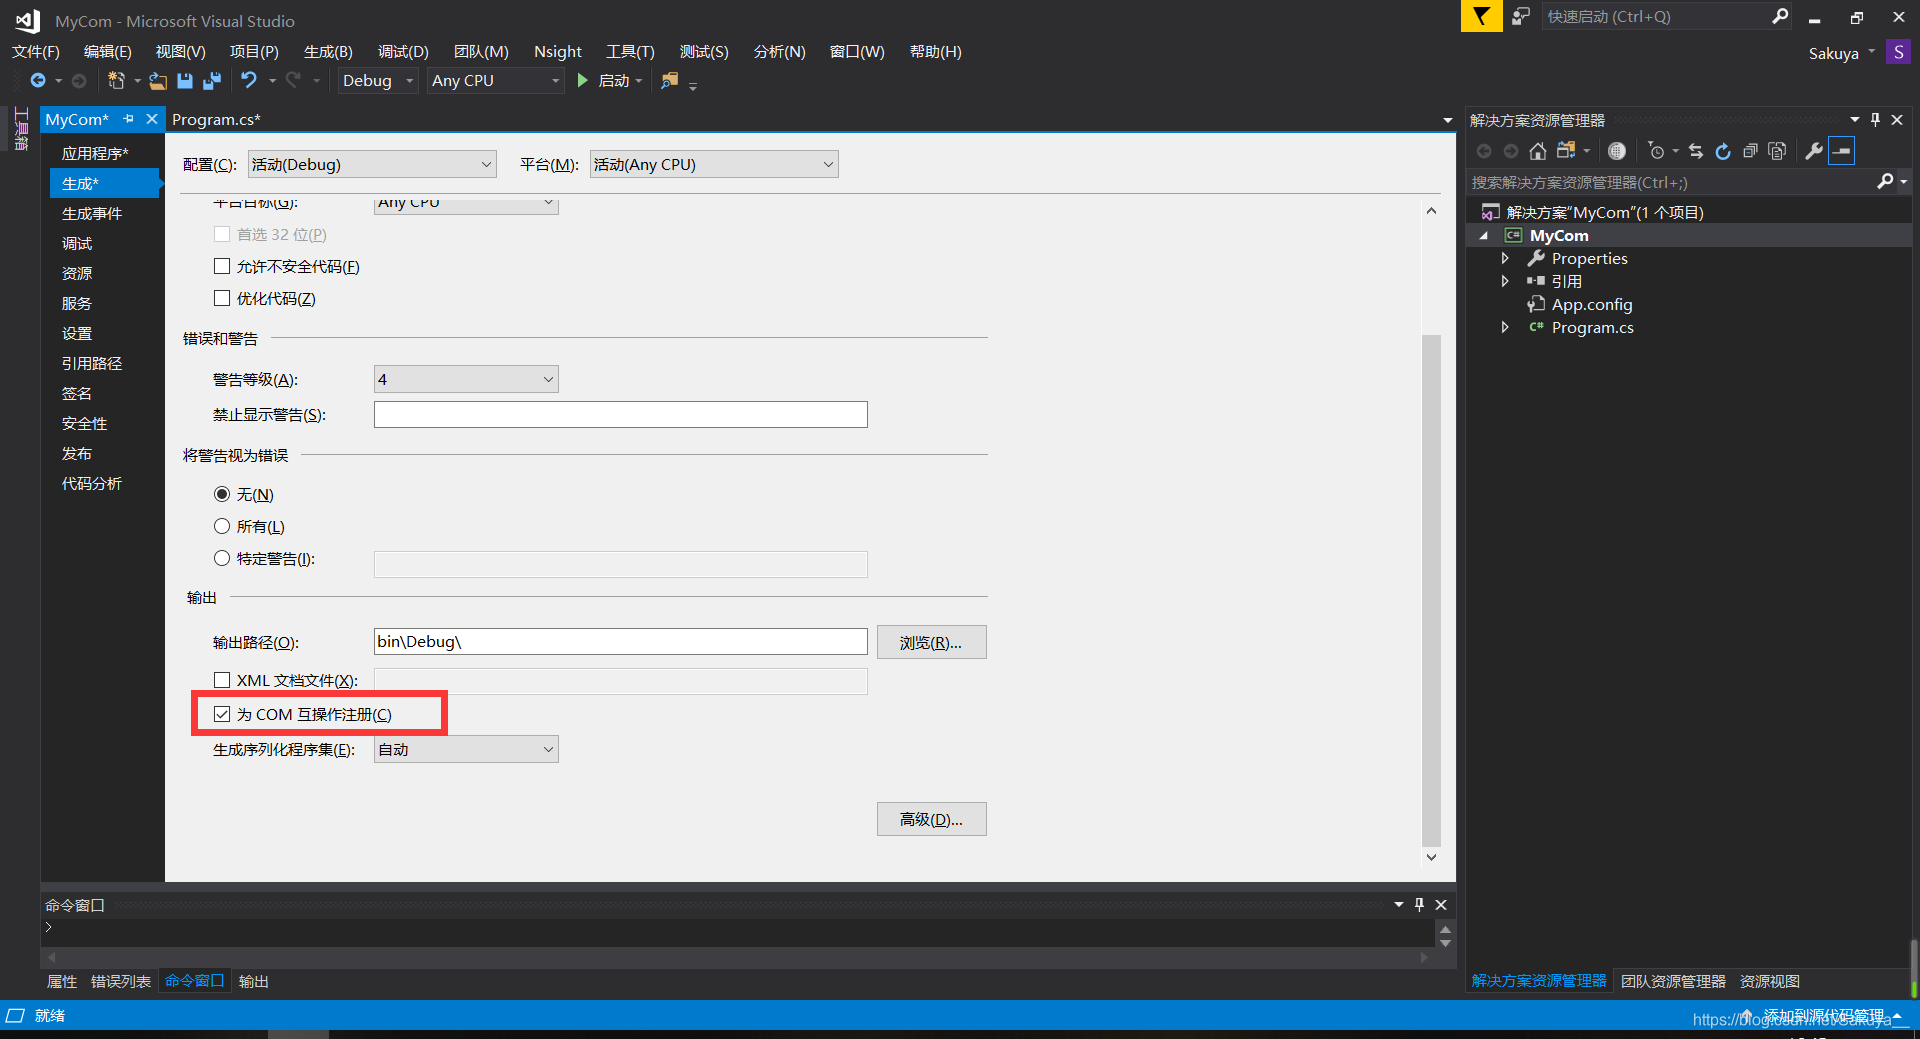The width and height of the screenshot is (1920, 1039).
Task: Click the Open File folder icon
Action: tap(158, 80)
